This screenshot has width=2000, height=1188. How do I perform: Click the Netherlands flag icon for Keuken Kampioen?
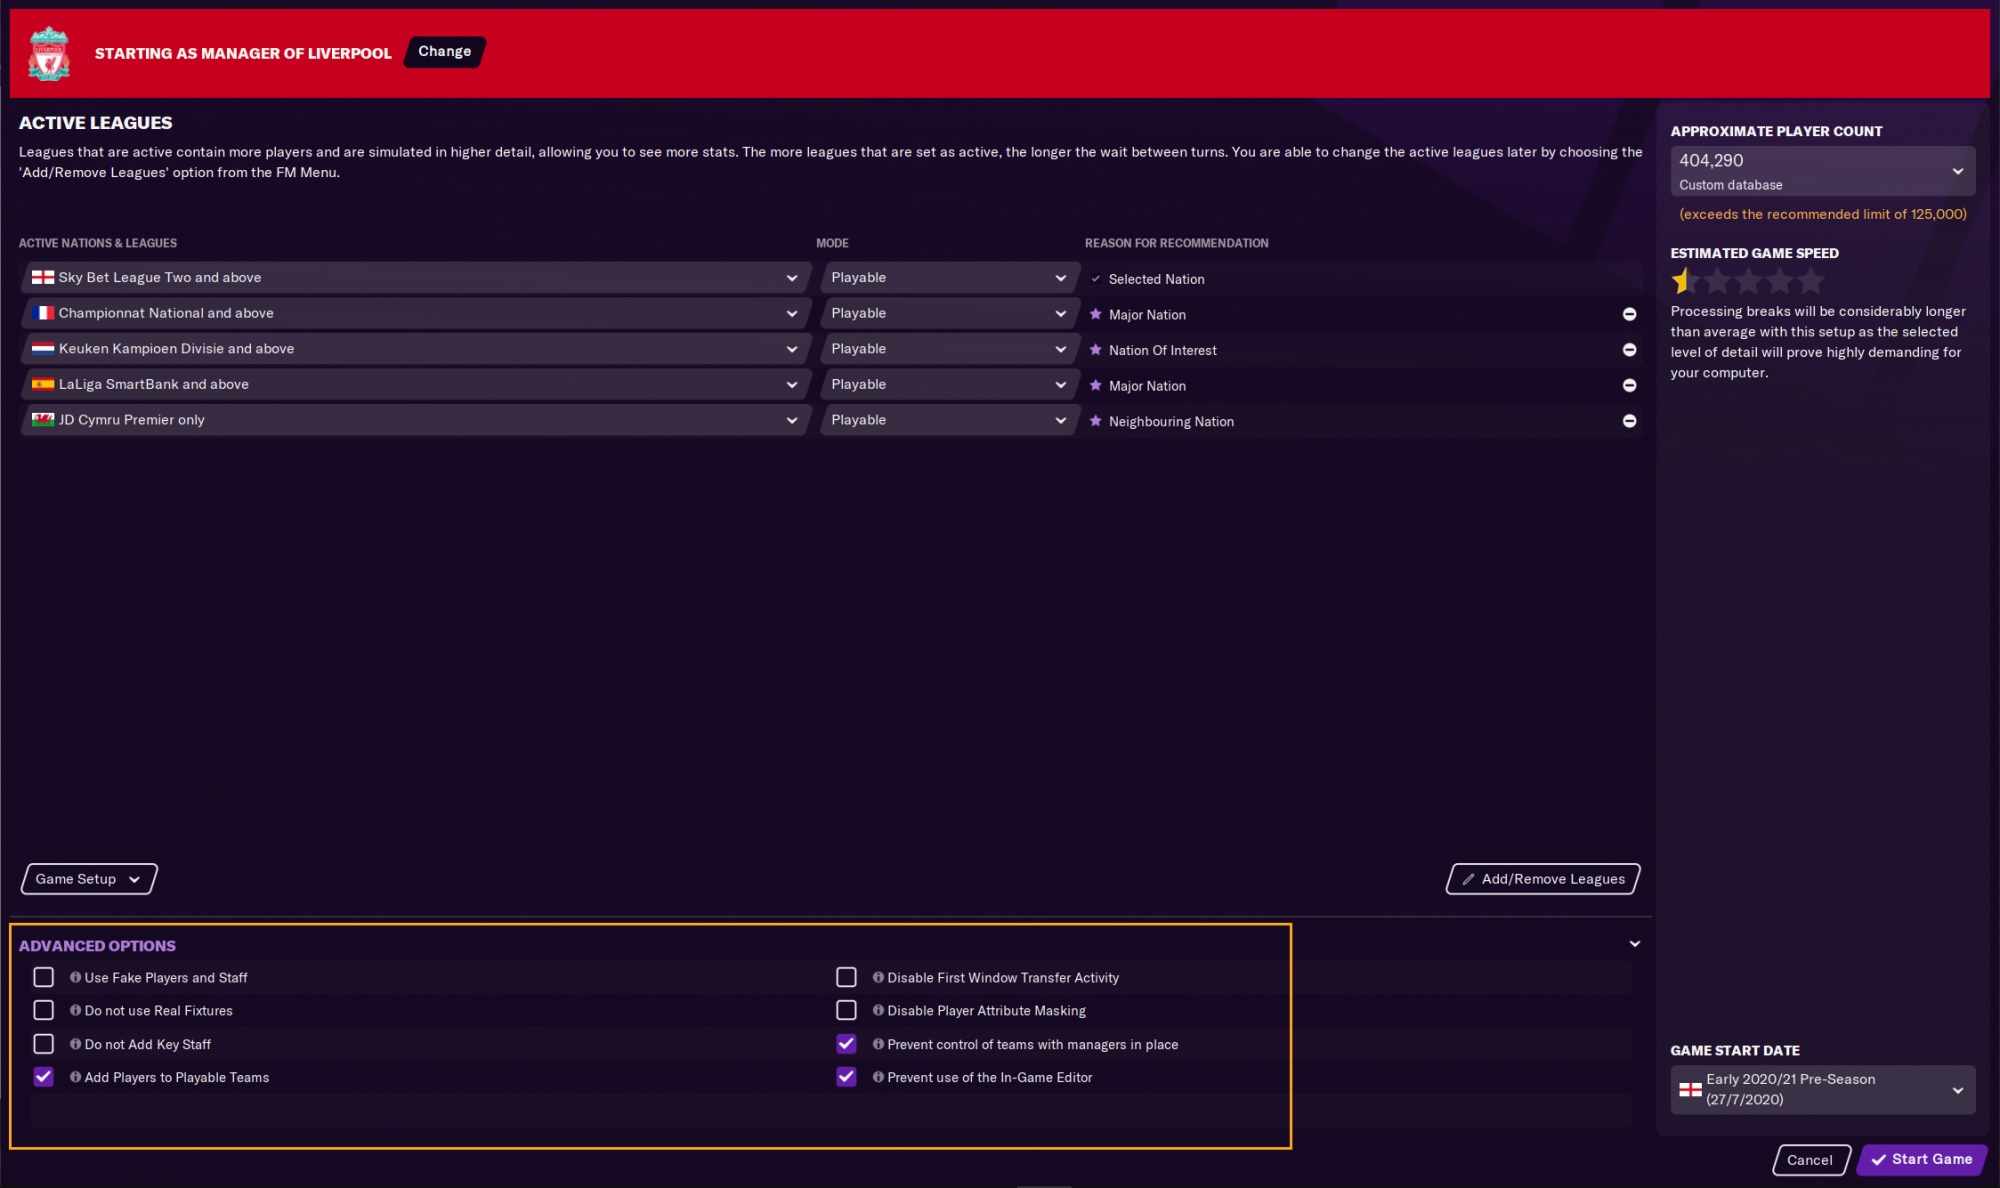[40, 348]
